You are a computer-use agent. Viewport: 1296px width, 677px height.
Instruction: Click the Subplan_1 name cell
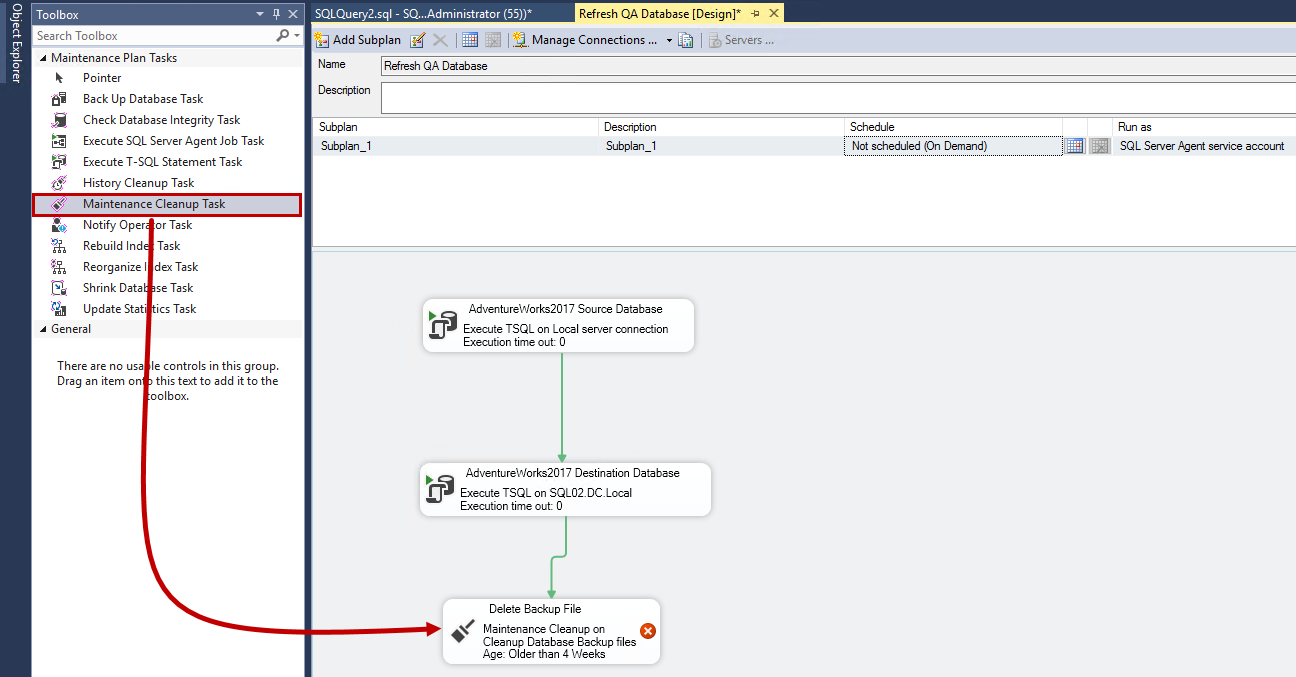click(x=456, y=146)
